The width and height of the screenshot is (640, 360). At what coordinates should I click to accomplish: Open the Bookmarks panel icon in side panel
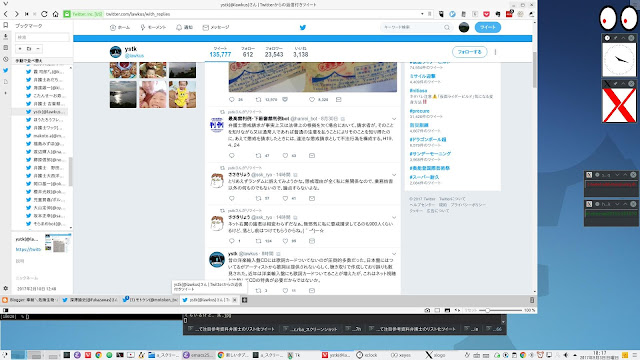tap(6, 25)
